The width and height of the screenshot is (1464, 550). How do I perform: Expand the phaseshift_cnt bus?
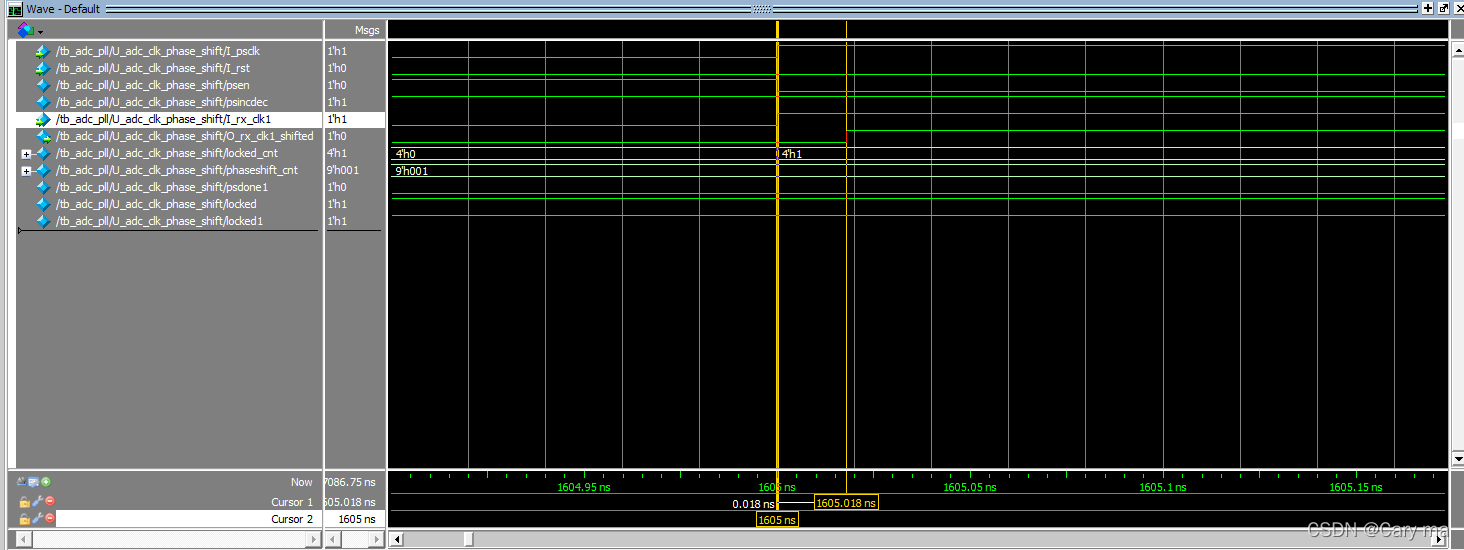tap(26, 171)
